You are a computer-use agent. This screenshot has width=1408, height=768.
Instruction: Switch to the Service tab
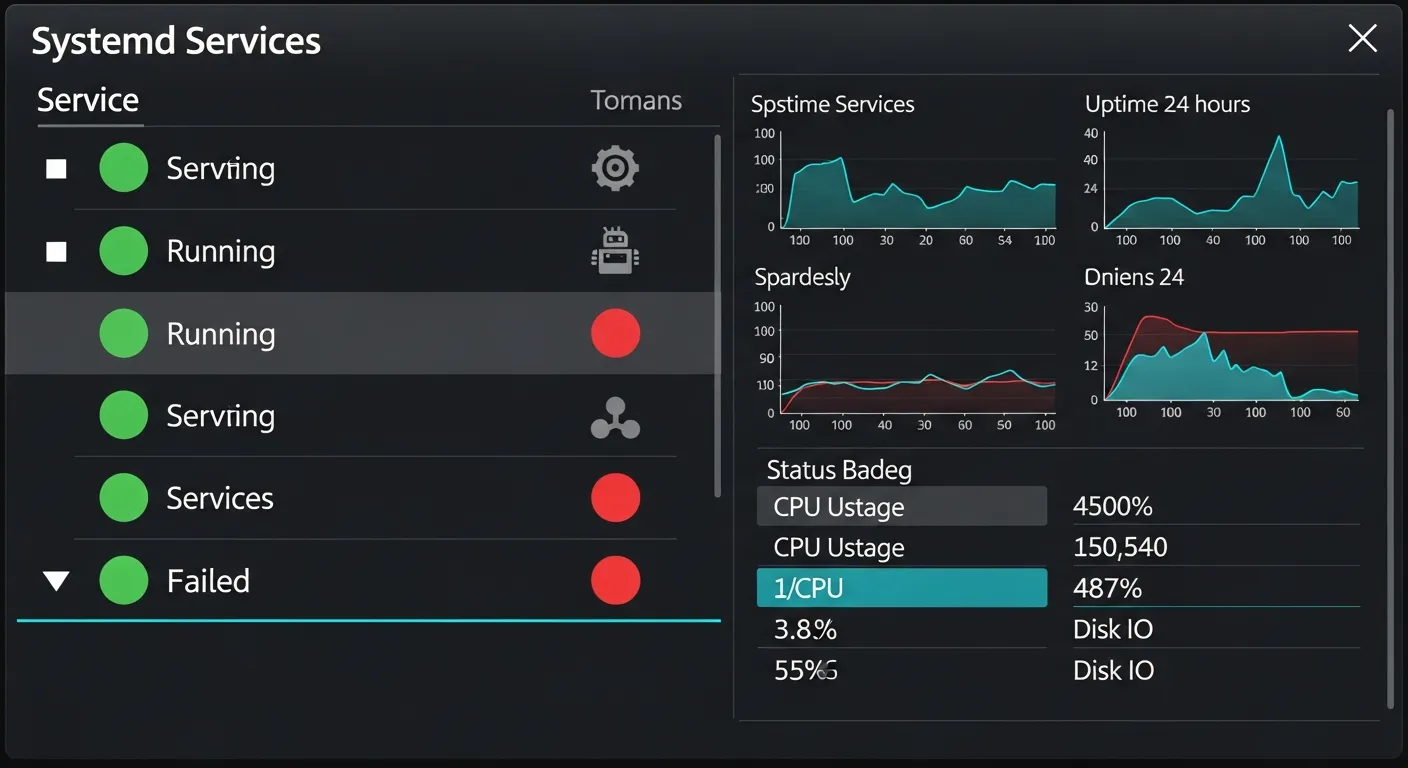pos(88,100)
